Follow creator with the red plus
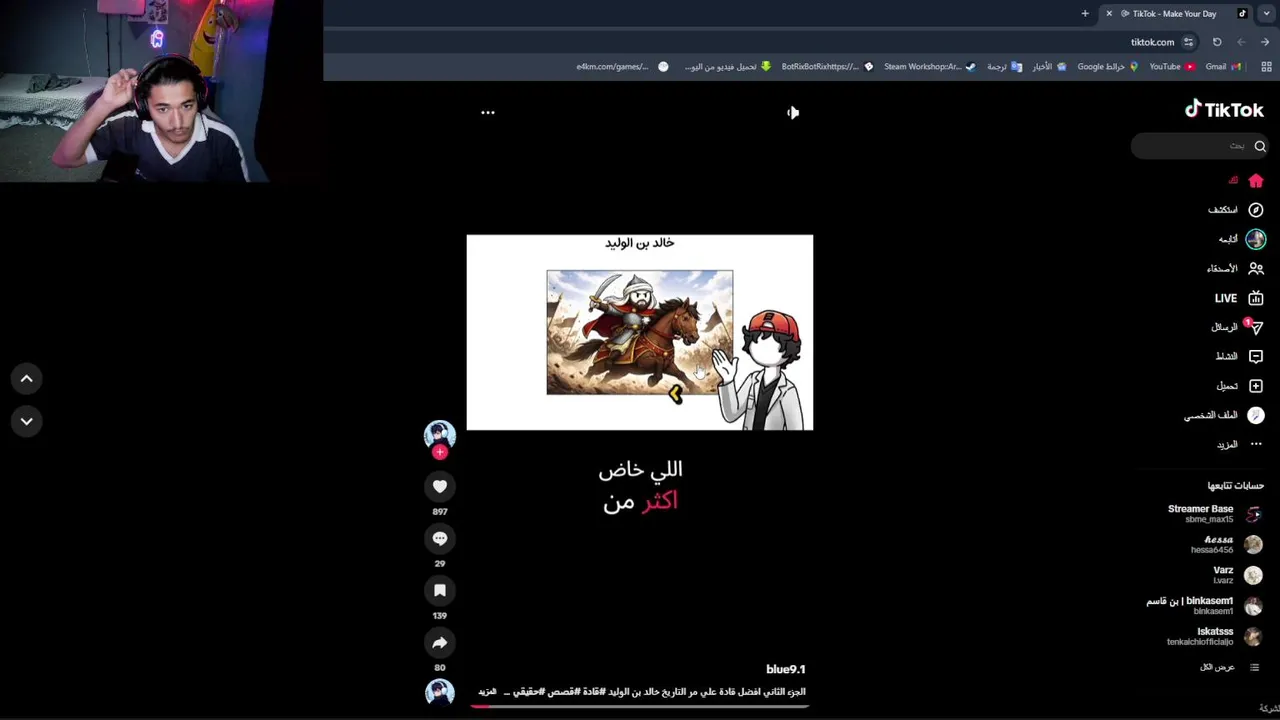The image size is (1280, 720). (440, 452)
